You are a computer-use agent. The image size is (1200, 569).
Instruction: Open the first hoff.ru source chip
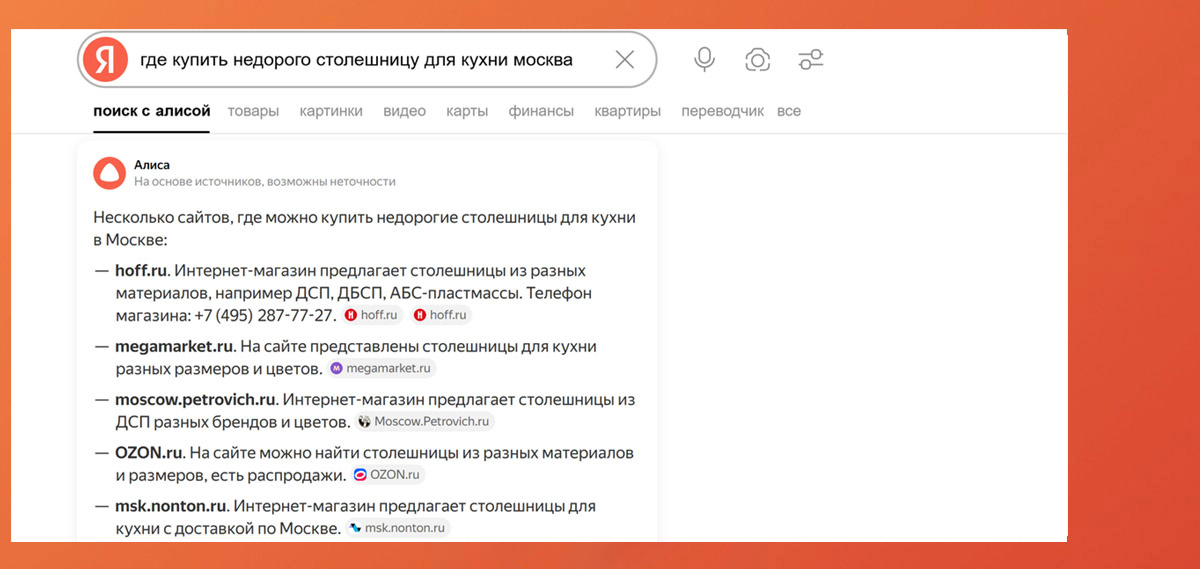[372, 315]
